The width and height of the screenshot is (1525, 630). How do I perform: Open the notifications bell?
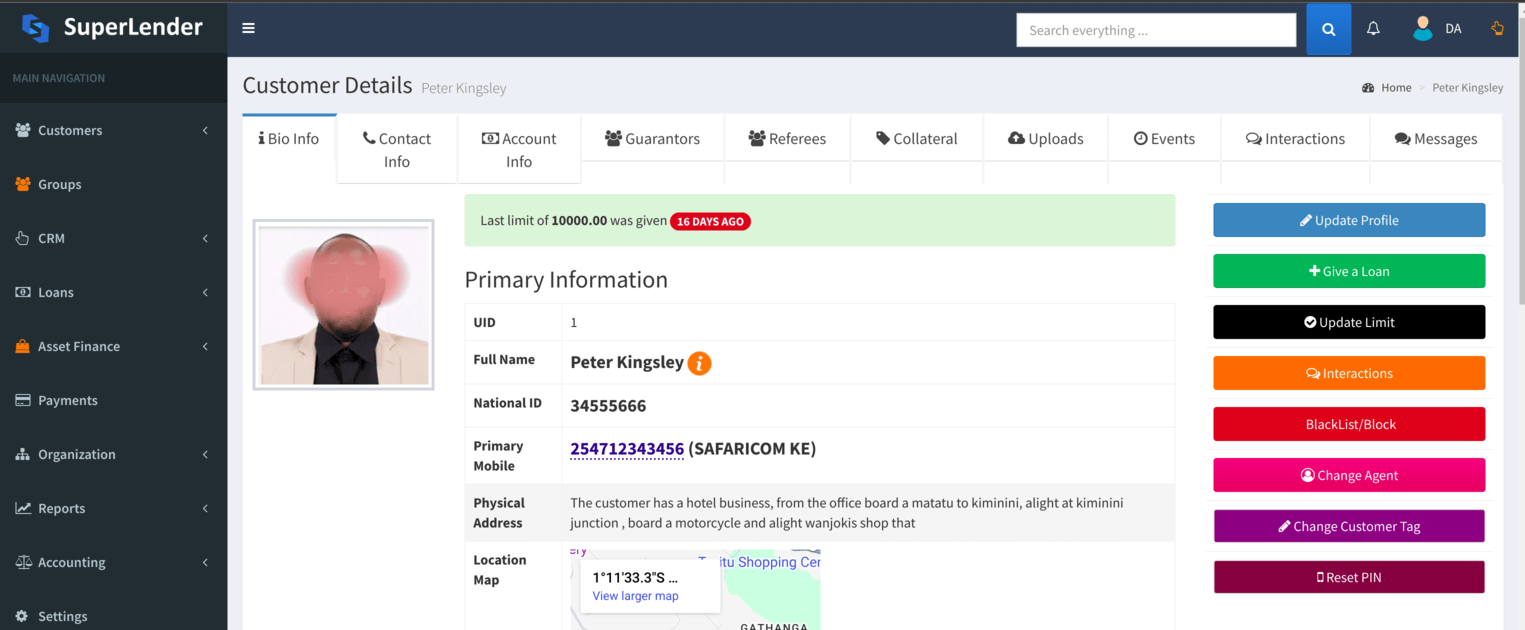(x=1373, y=29)
